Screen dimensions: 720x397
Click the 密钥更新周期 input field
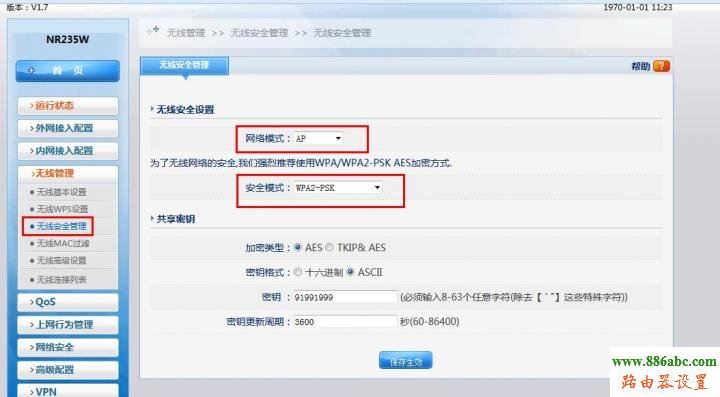point(345,321)
